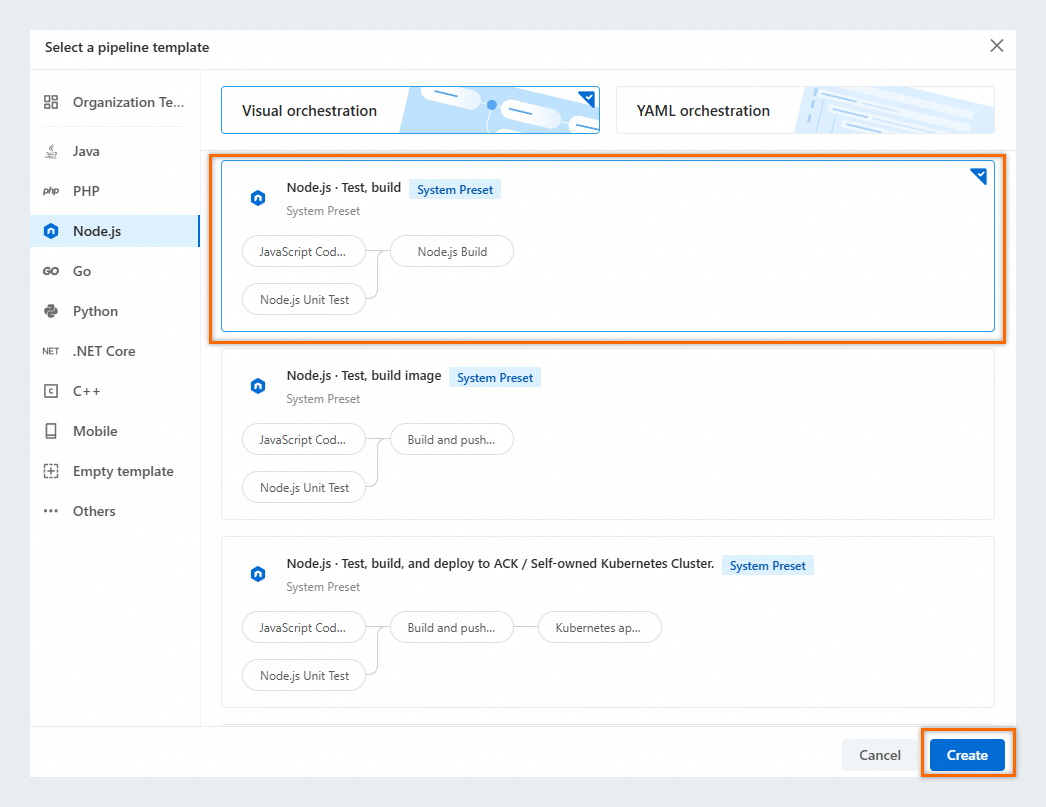The image size is (1046, 807).
Task: Cancel the template selection dialog
Action: click(x=880, y=755)
